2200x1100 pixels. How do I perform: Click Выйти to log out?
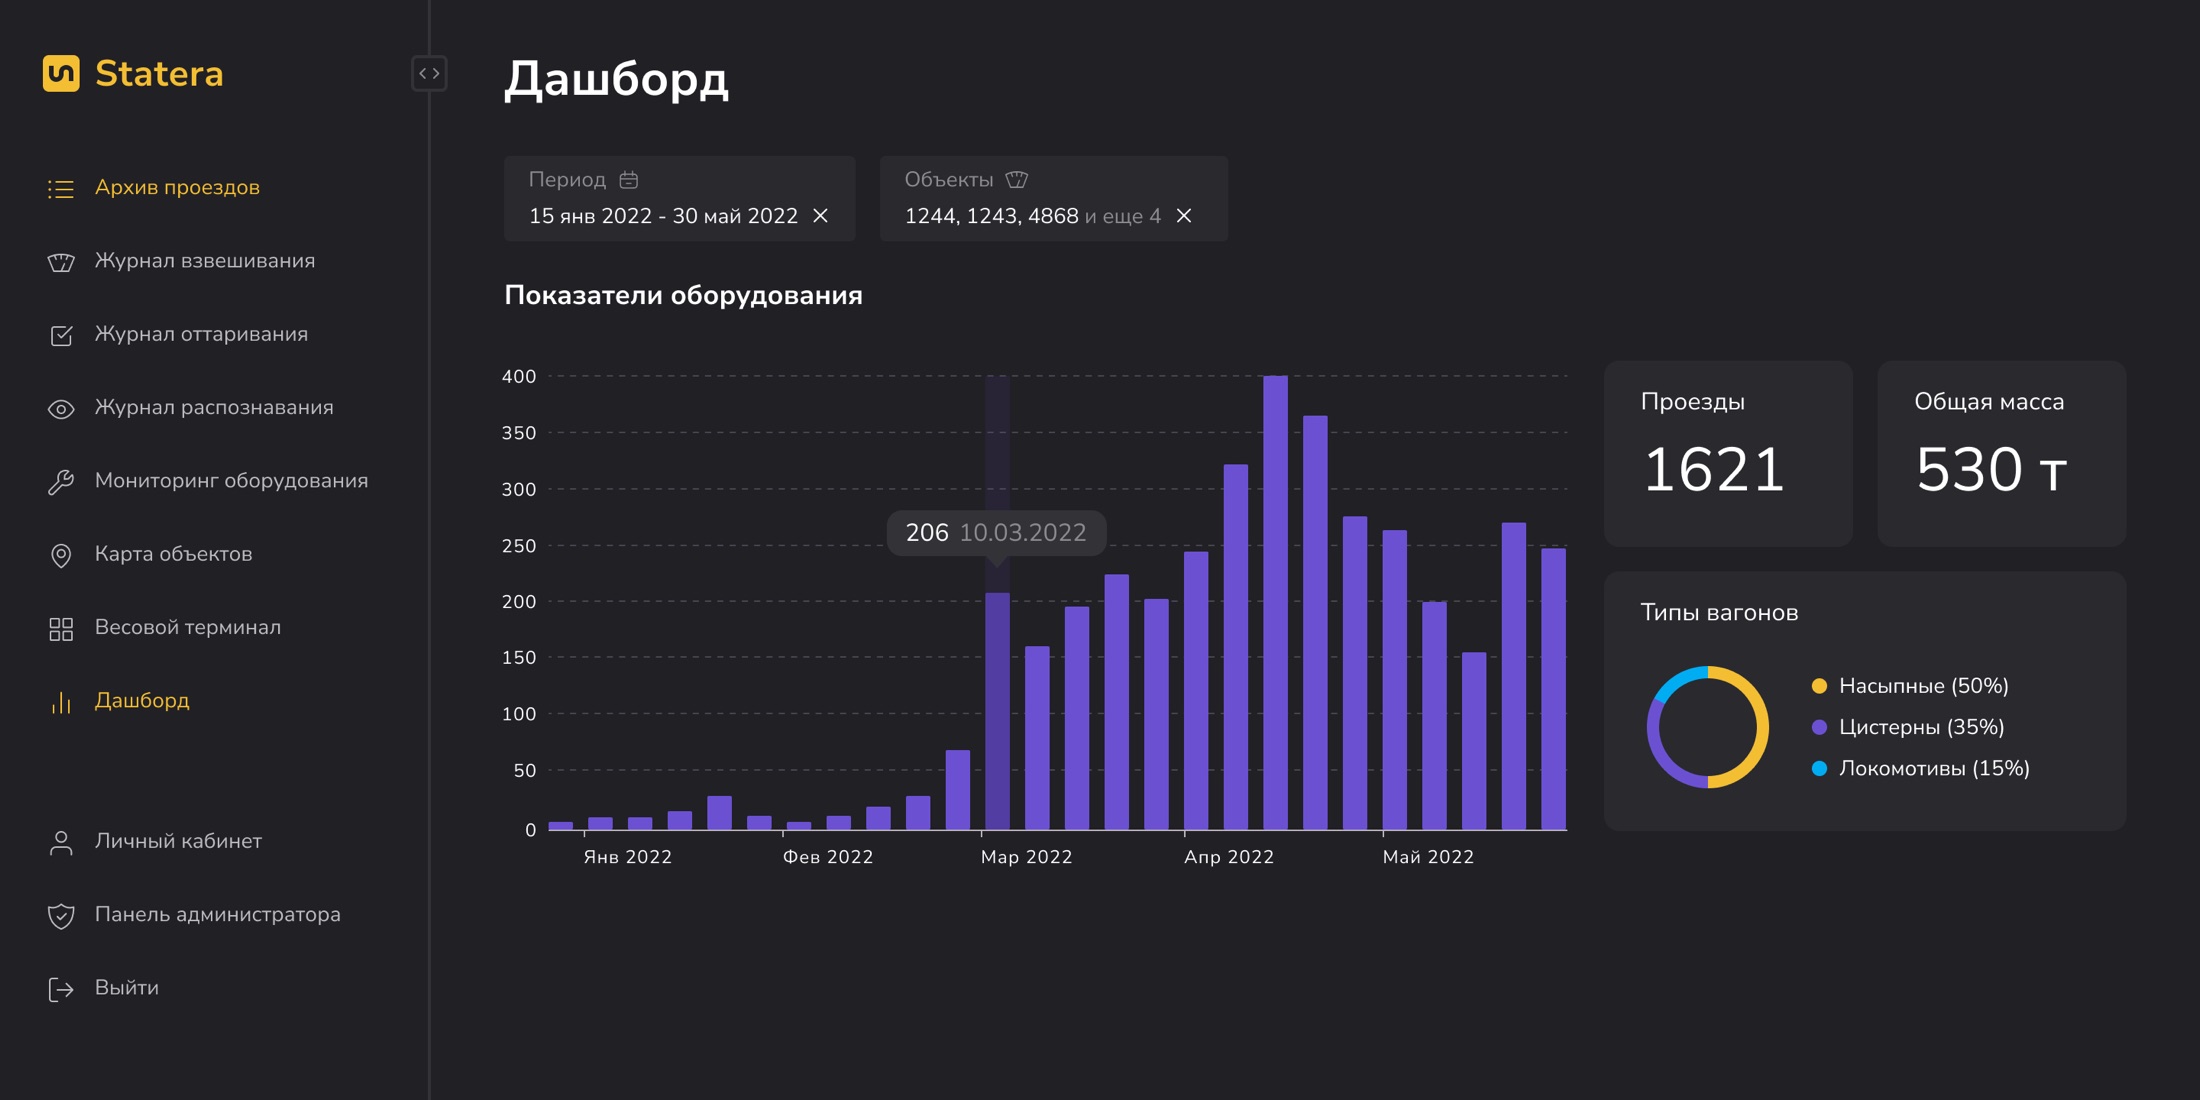pyautogui.click(x=127, y=988)
